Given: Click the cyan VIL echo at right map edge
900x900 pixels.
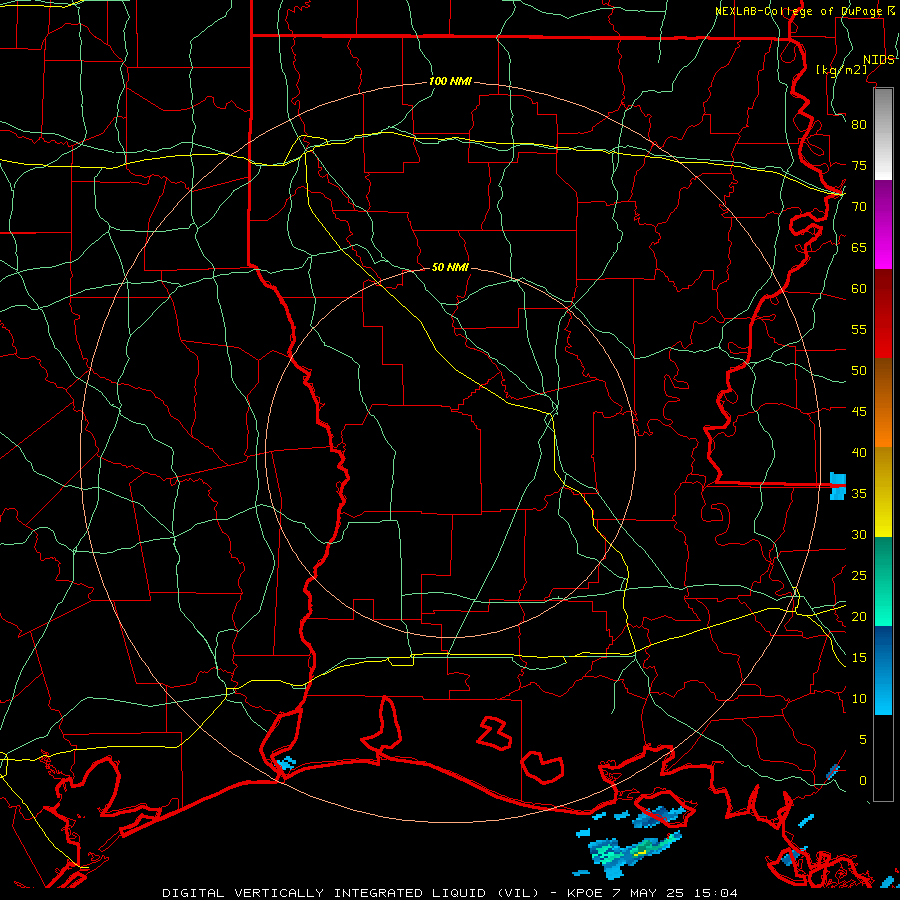Looking at the screenshot, I should (x=838, y=486).
